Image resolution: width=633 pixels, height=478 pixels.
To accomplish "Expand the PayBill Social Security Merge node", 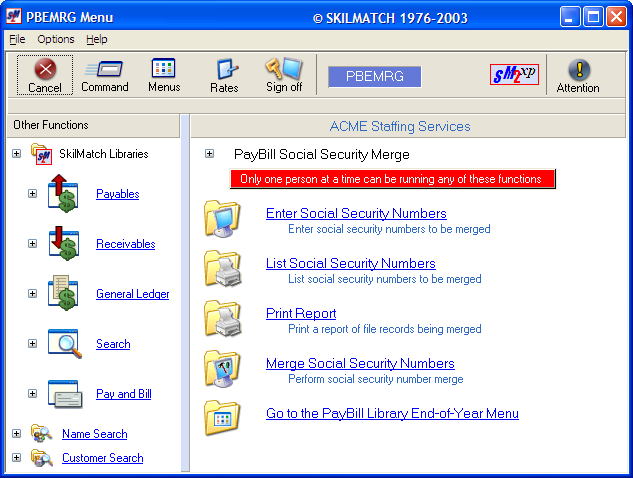I will pos(210,154).
